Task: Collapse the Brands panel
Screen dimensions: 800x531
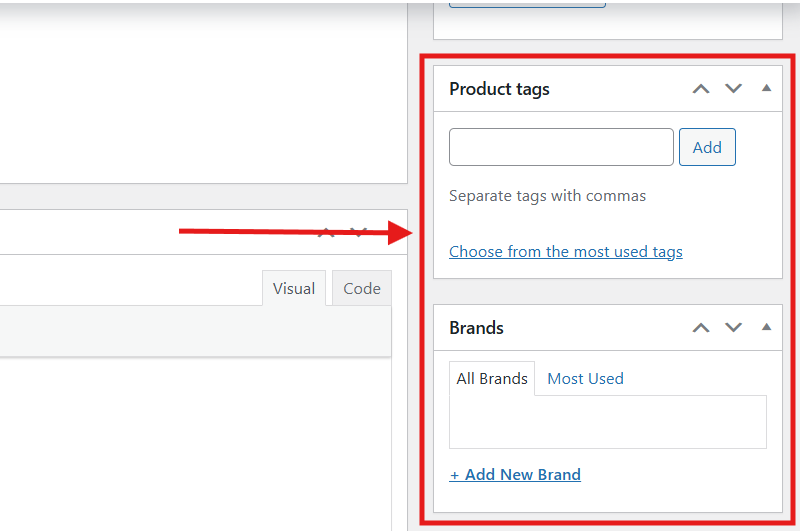Action: click(x=766, y=327)
